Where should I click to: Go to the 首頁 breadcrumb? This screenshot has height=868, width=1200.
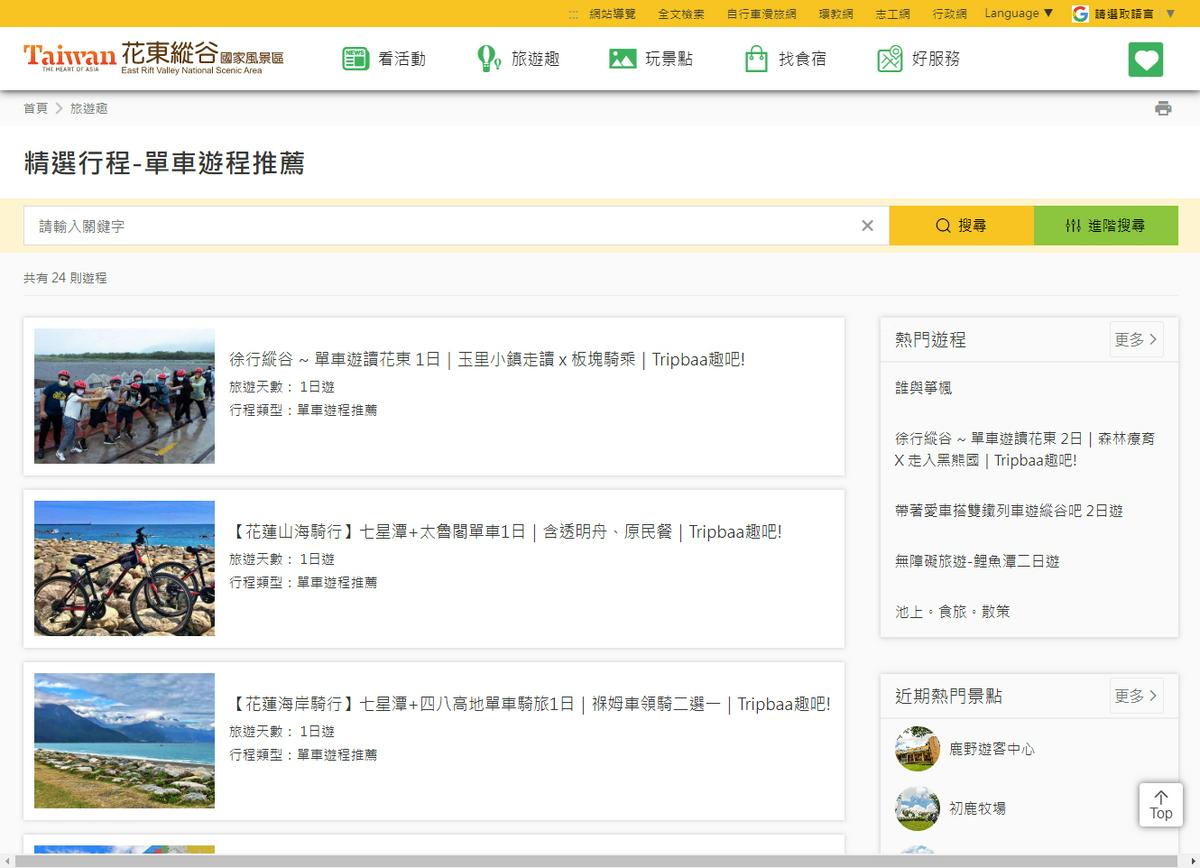[36, 108]
